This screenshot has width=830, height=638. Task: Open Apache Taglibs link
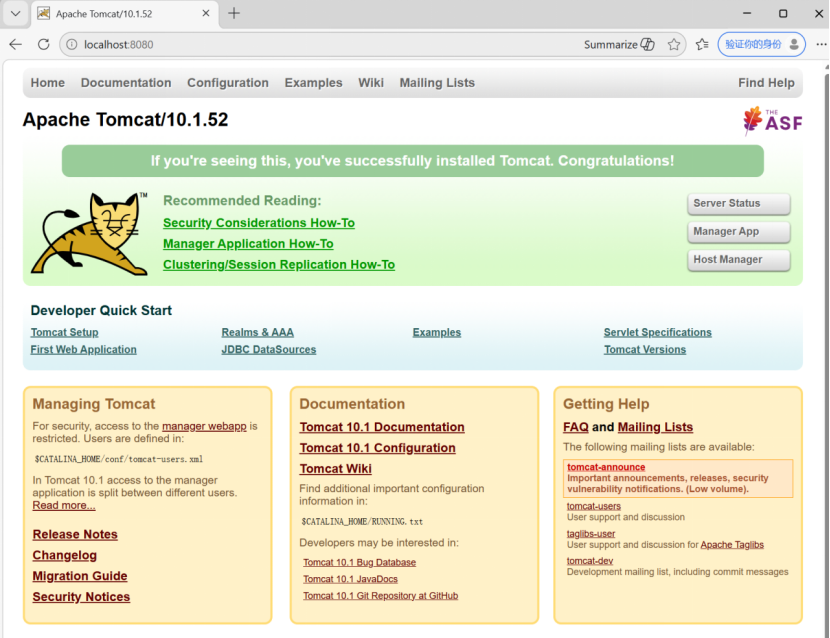pyautogui.click(x=732, y=545)
